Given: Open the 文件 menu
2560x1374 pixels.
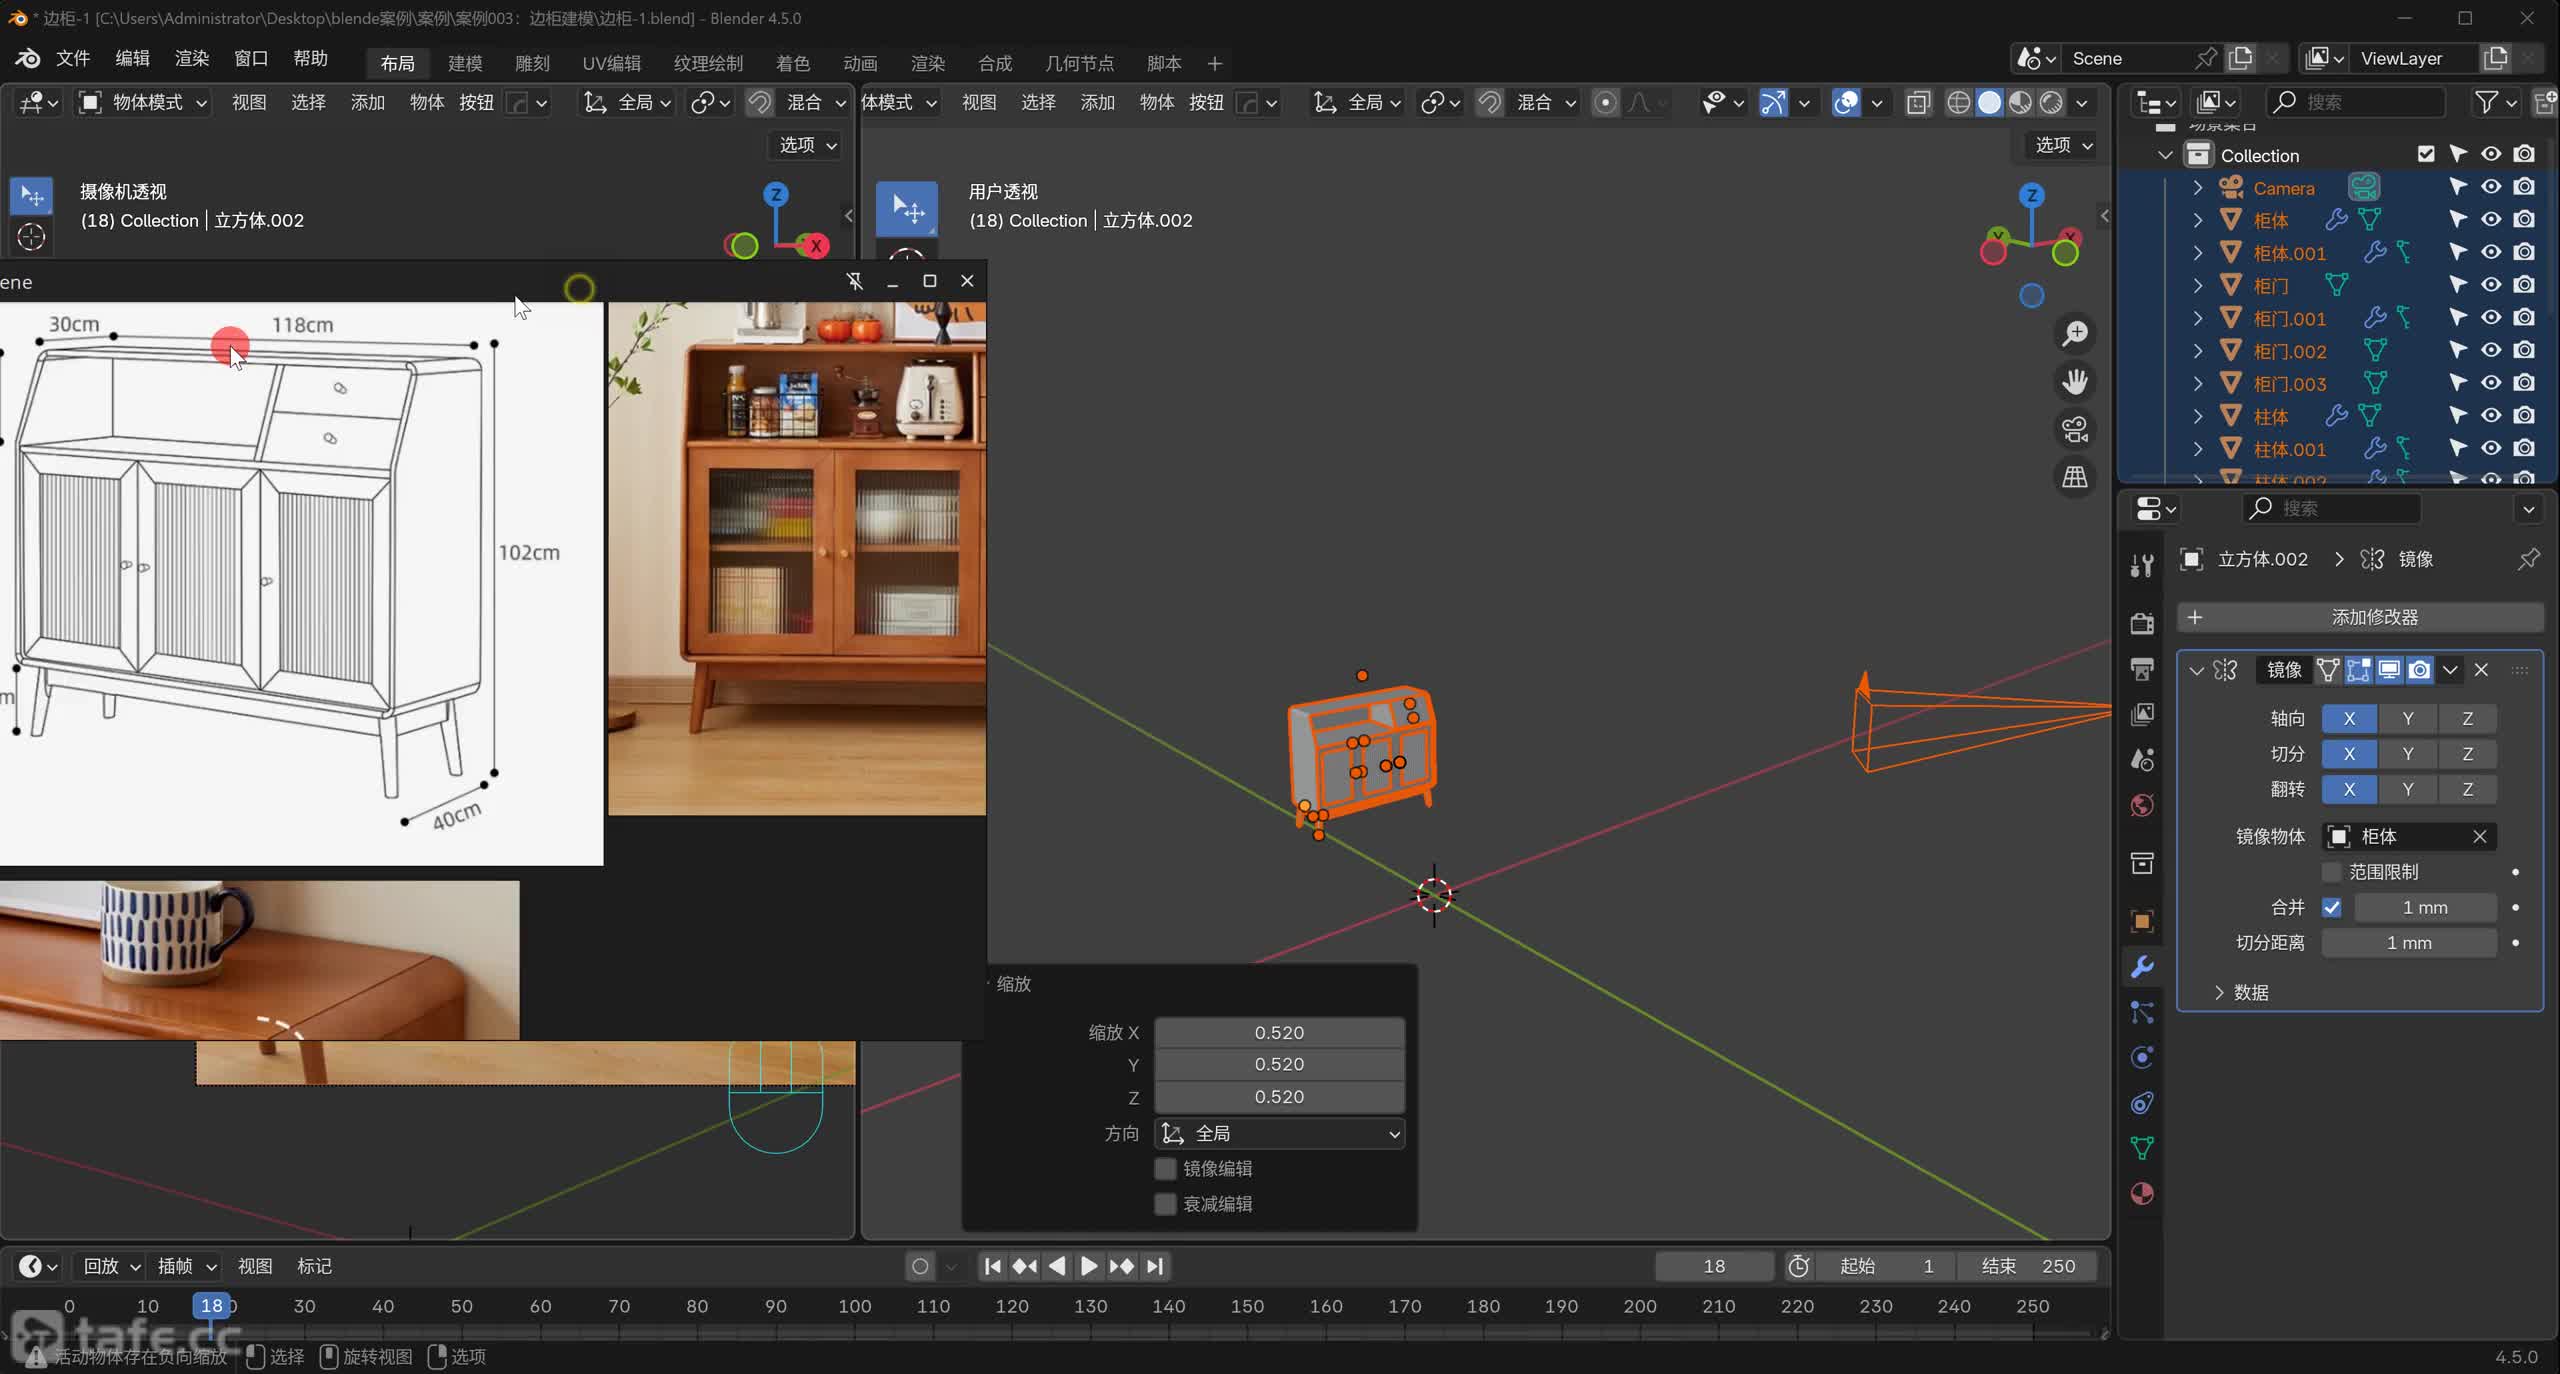Looking at the screenshot, I should tap(72, 59).
